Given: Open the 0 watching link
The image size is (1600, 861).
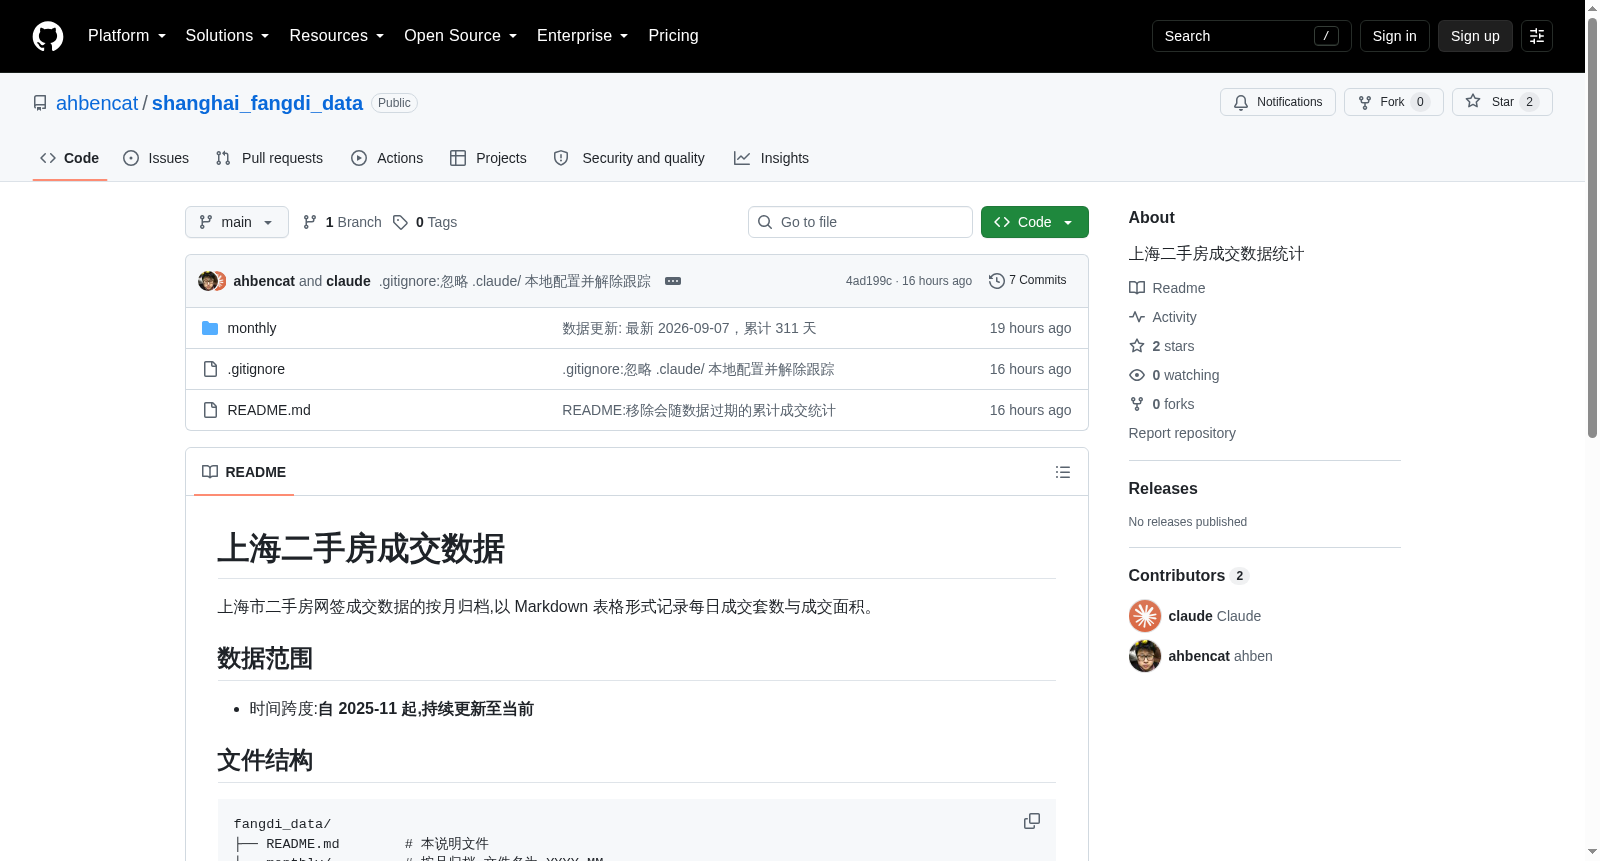Looking at the screenshot, I should coord(1174,375).
